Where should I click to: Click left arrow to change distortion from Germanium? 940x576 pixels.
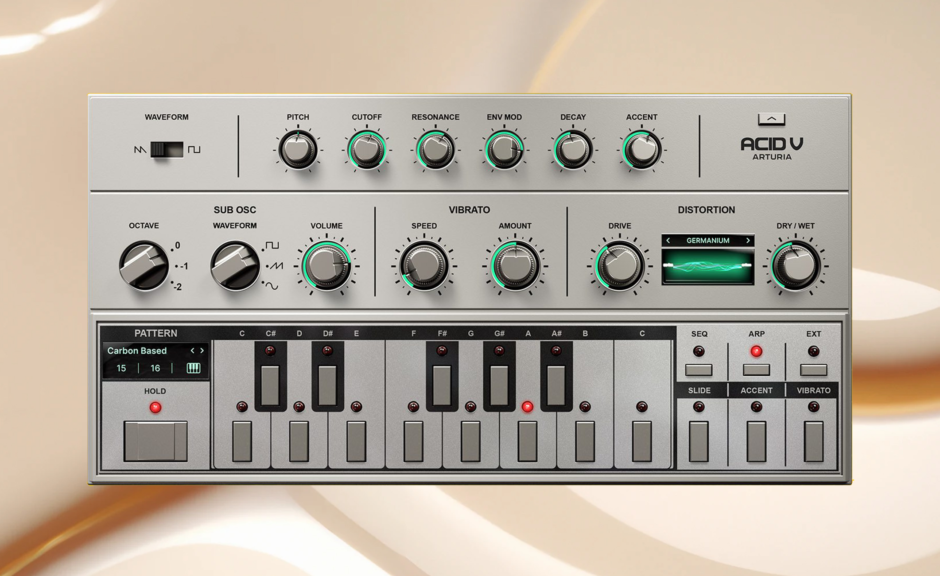click(x=668, y=240)
